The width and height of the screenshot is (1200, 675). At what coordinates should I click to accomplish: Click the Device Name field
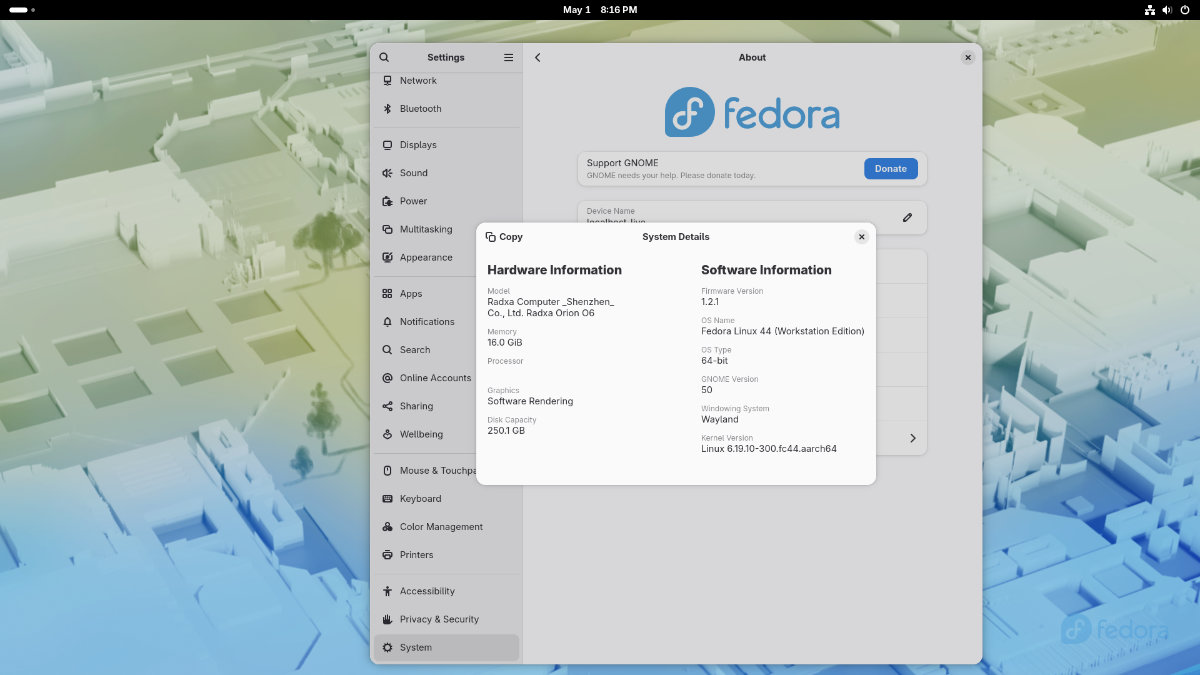tap(752, 217)
